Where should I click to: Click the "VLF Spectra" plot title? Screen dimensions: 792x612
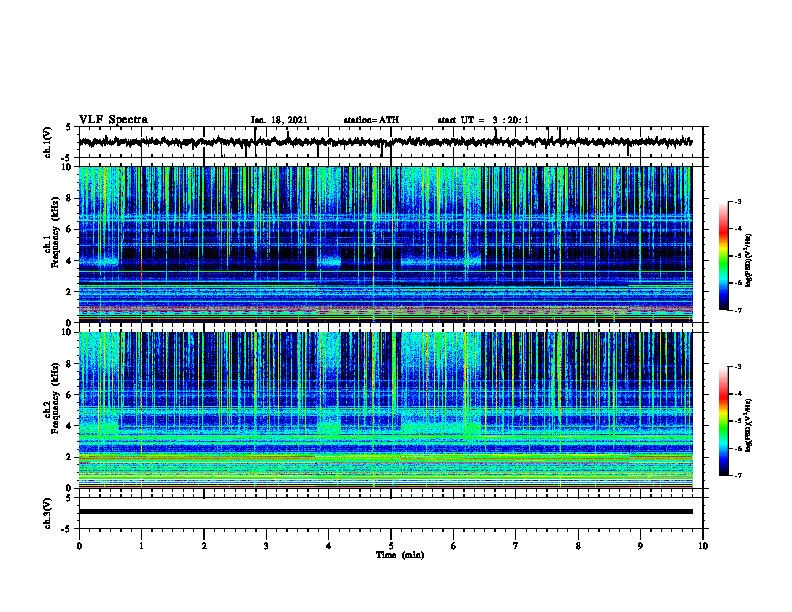click(x=113, y=120)
